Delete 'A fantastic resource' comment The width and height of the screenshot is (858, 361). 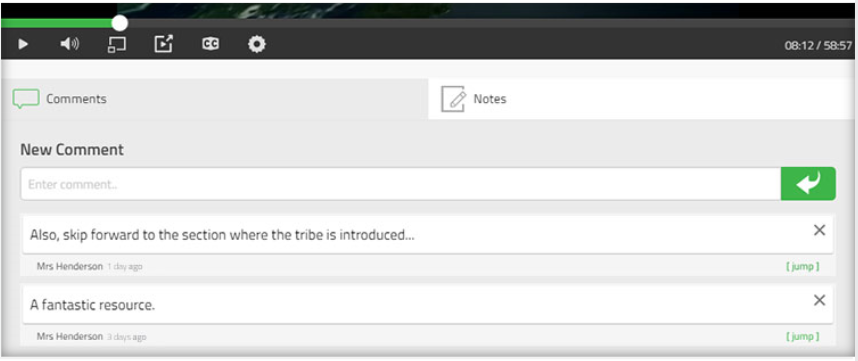pos(819,300)
